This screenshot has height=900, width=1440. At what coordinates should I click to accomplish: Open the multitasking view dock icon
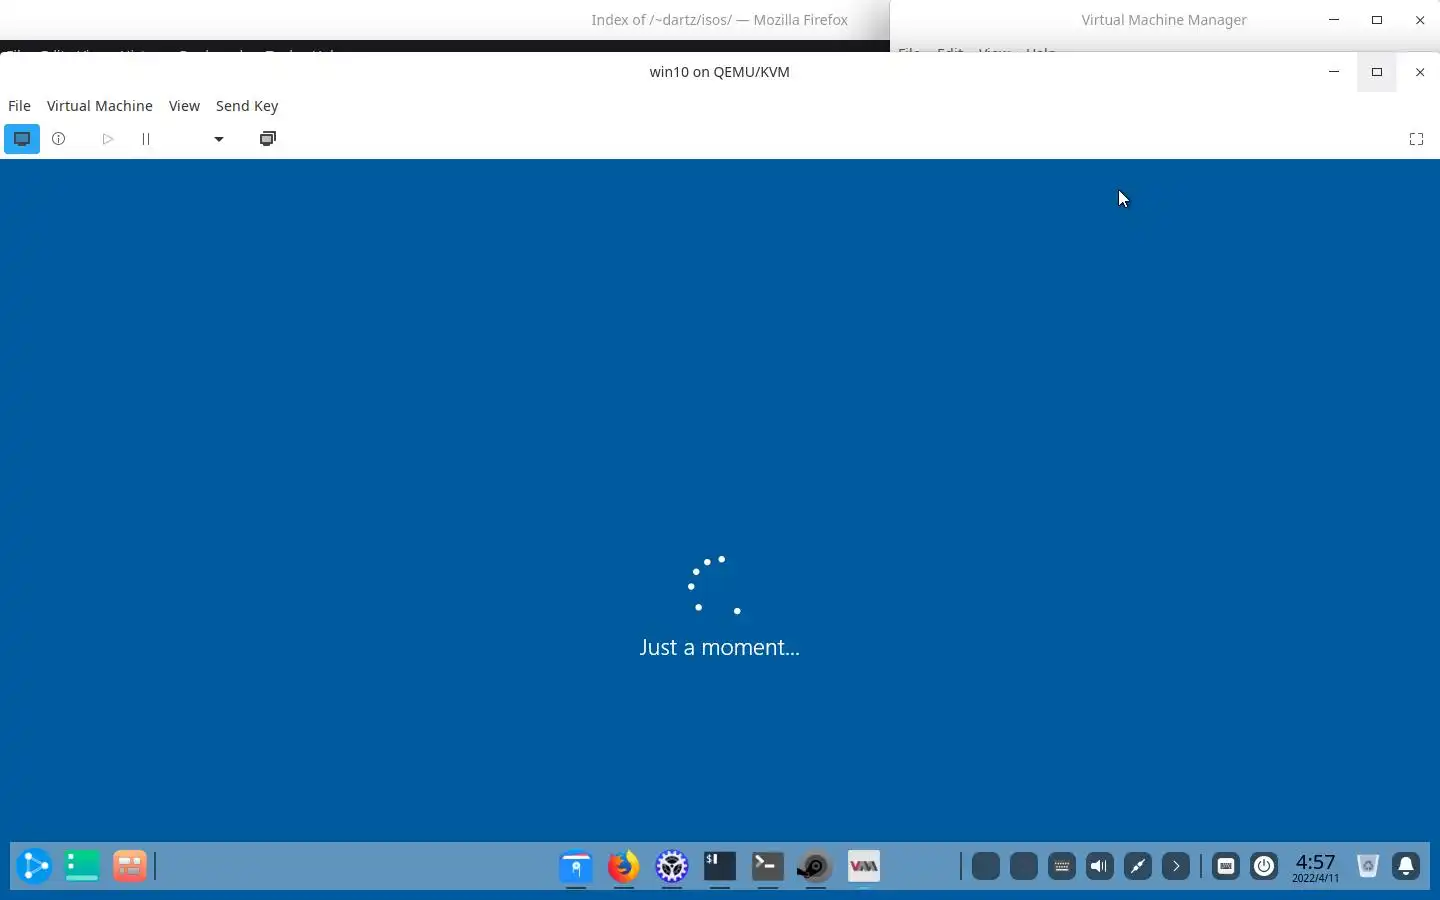[130, 866]
